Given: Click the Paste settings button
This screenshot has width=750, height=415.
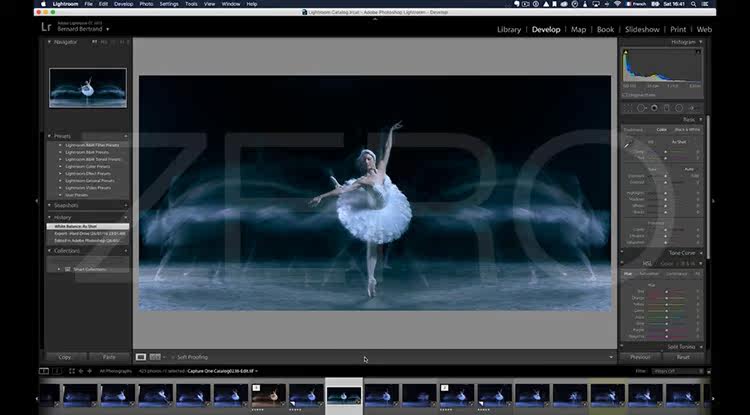Looking at the screenshot, I should (x=109, y=357).
